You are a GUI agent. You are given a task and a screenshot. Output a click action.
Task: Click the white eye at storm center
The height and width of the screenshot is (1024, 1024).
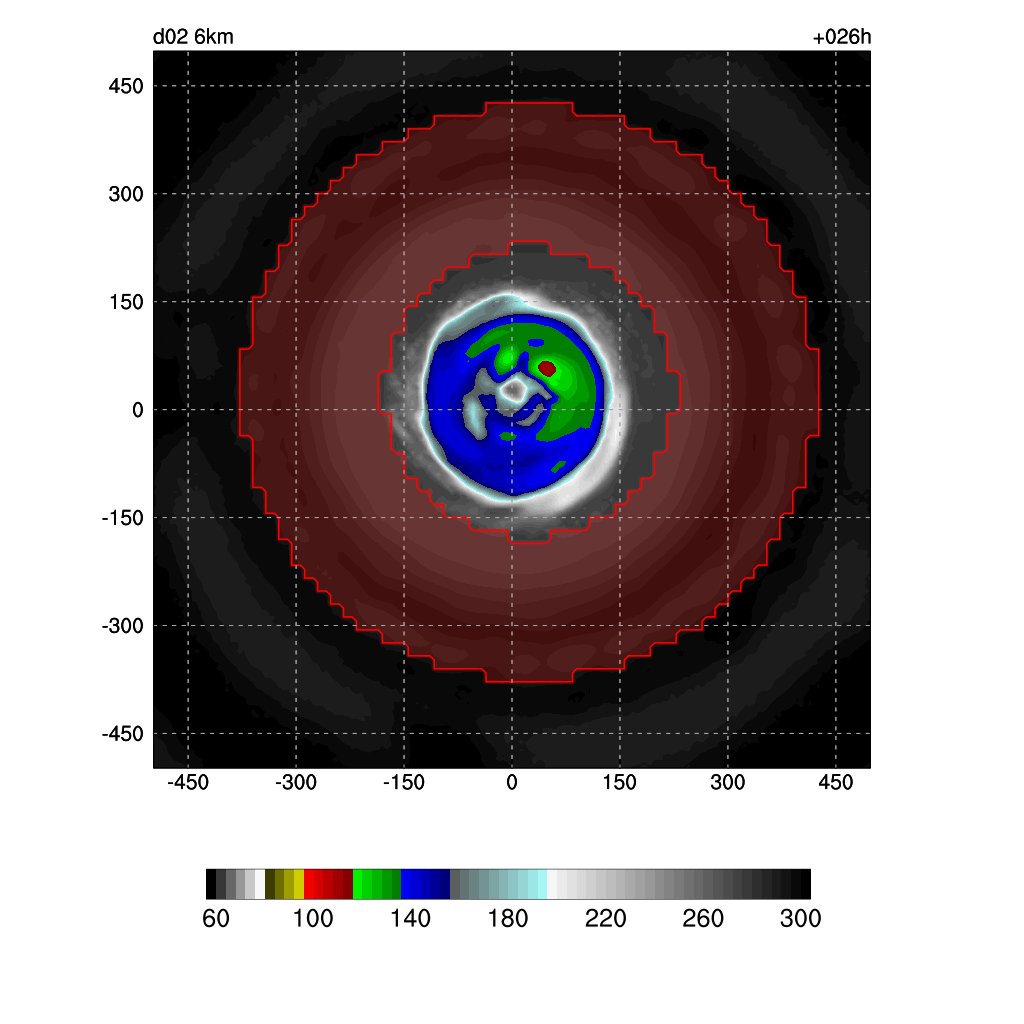pyautogui.click(x=514, y=391)
